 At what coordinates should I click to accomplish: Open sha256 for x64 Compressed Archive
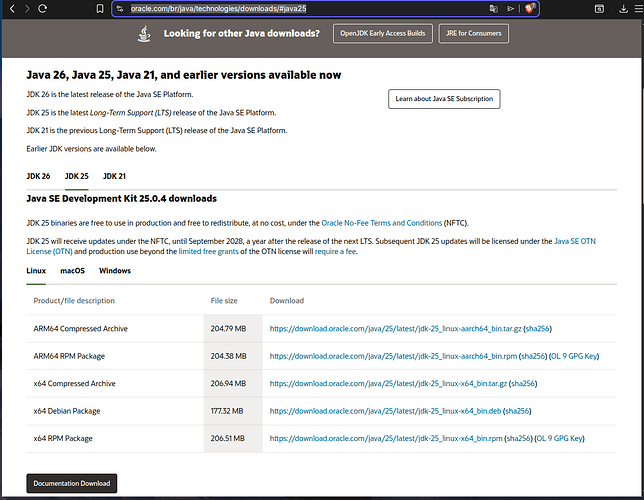523,384
